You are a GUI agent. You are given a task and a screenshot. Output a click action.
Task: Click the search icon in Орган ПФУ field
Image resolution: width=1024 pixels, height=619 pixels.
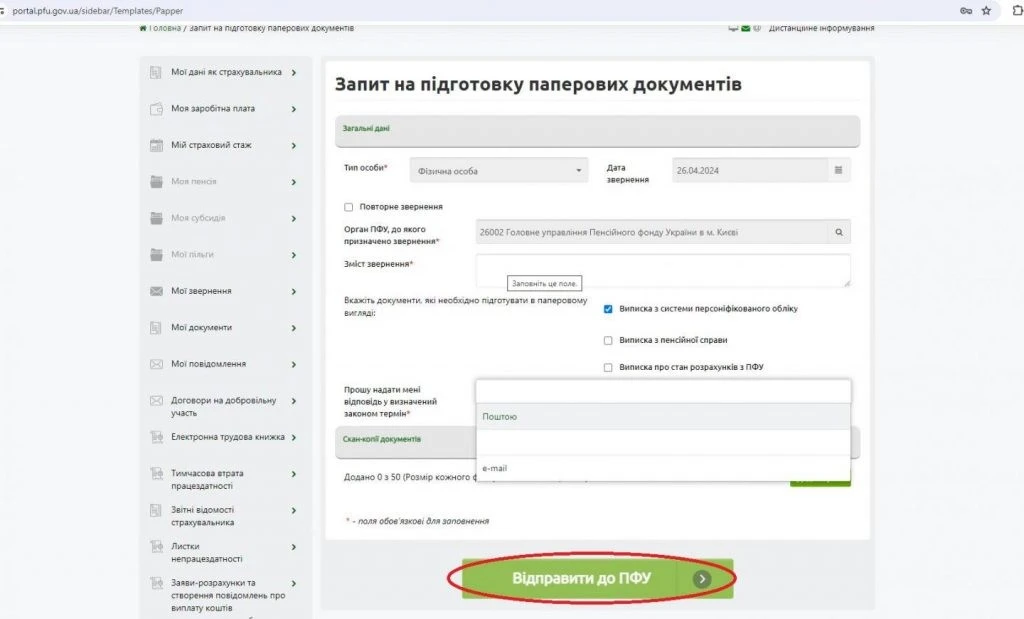pos(840,233)
